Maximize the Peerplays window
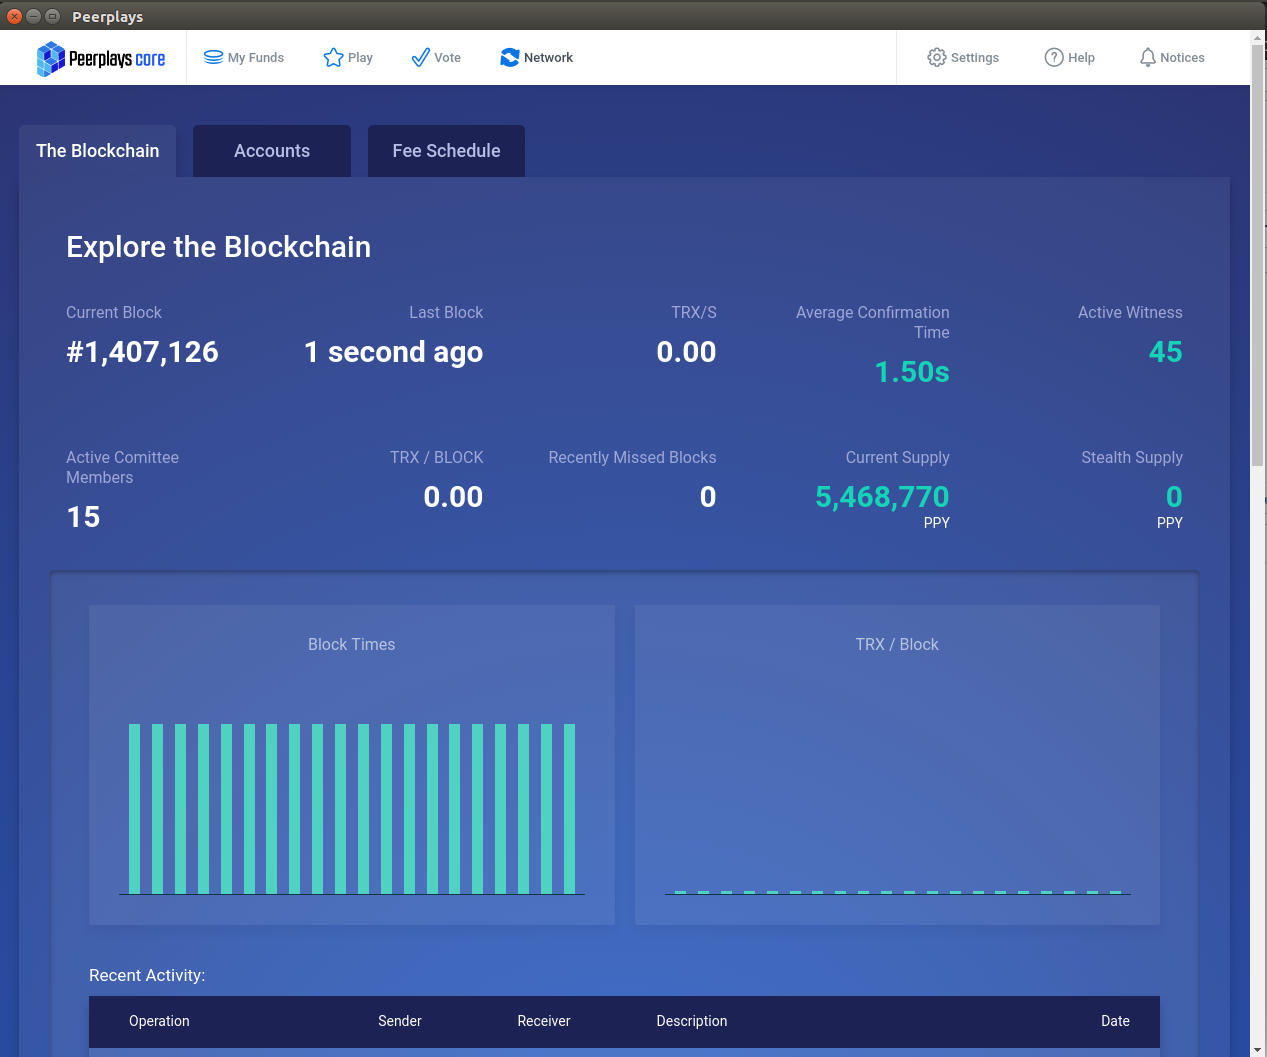This screenshot has width=1267, height=1057. point(52,16)
